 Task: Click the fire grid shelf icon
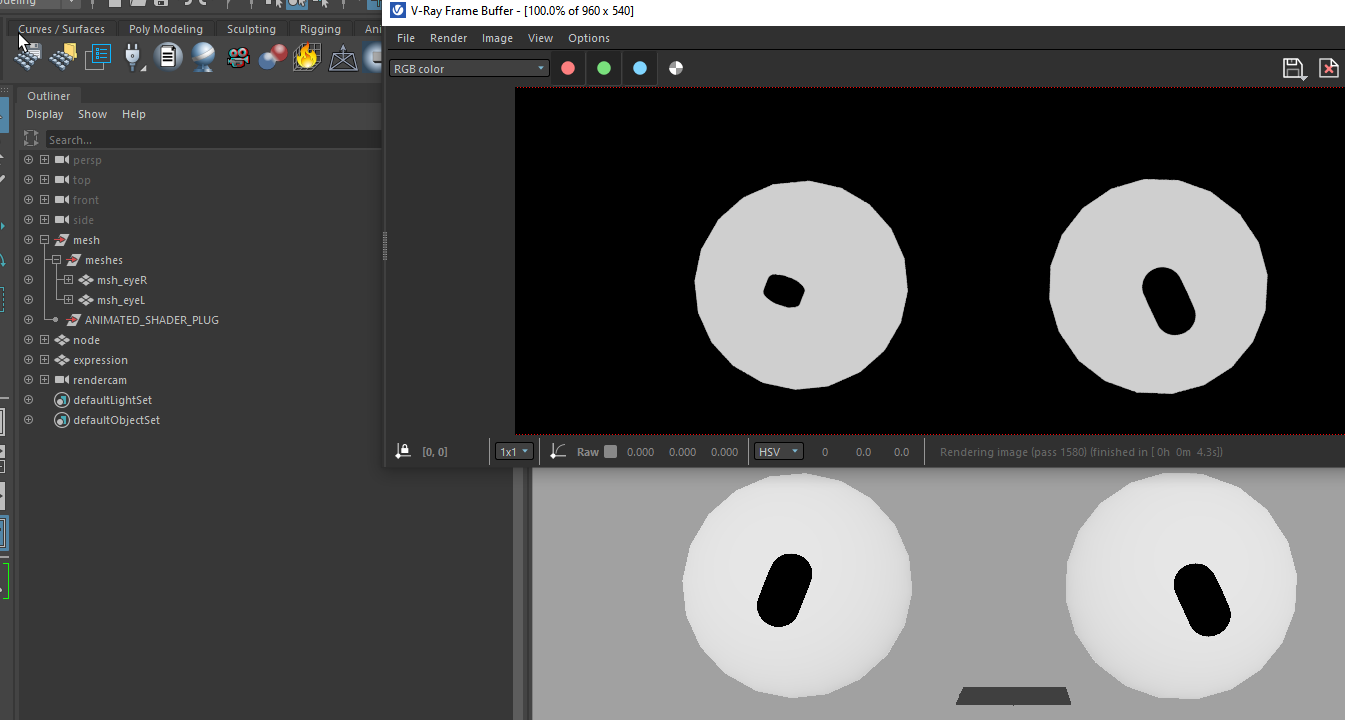tap(307, 56)
